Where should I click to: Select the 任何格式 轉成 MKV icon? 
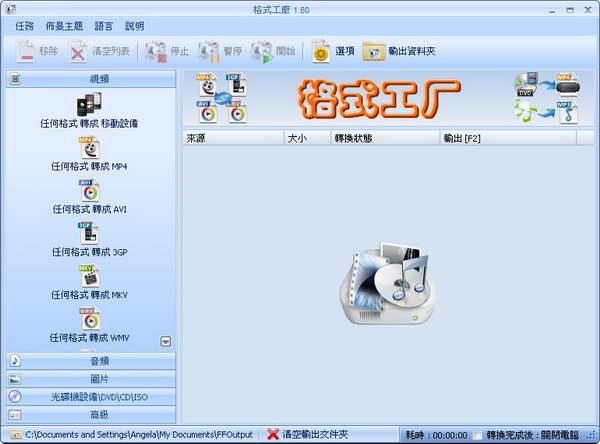coord(89,276)
